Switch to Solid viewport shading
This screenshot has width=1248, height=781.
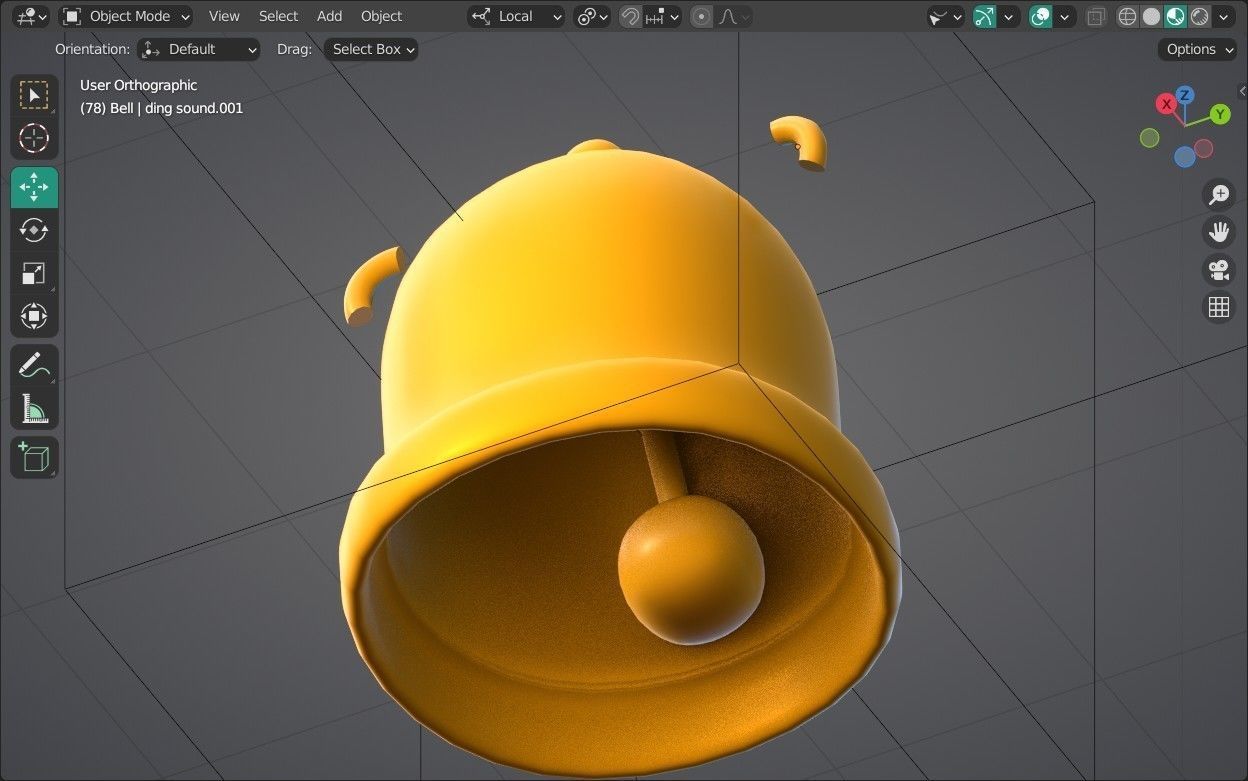[1151, 16]
